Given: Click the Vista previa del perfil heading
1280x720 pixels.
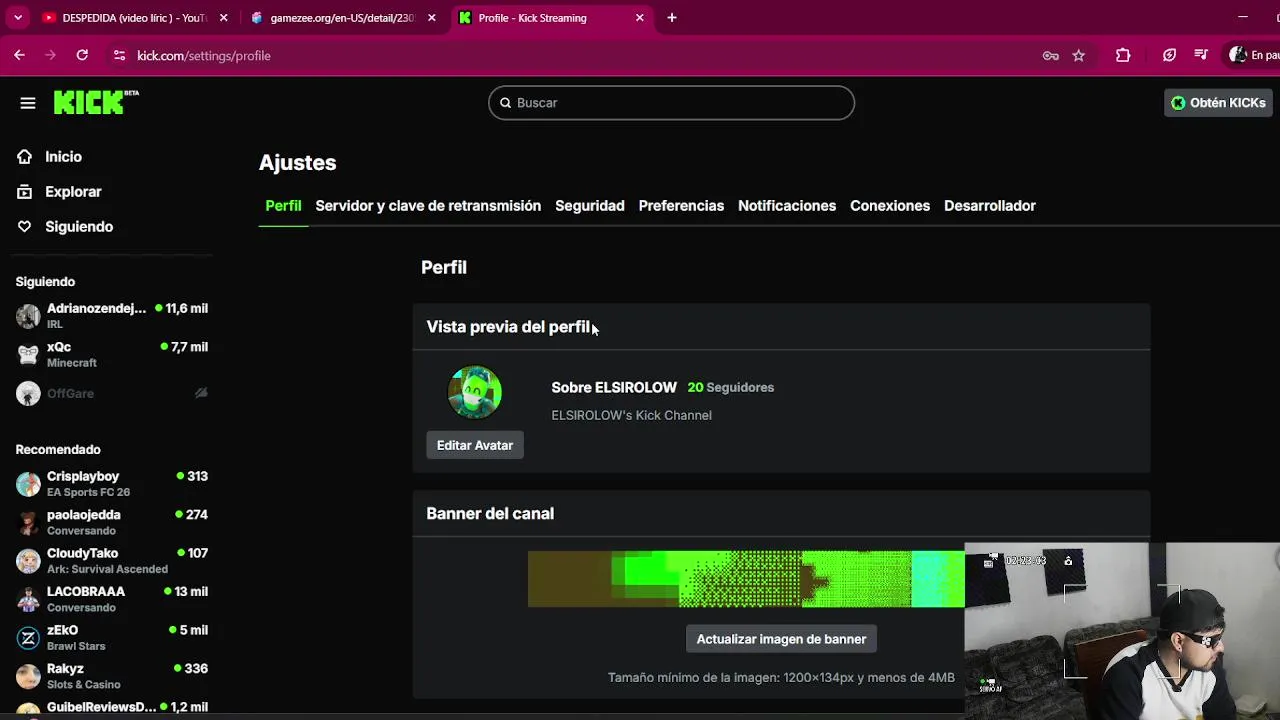Looking at the screenshot, I should [508, 327].
